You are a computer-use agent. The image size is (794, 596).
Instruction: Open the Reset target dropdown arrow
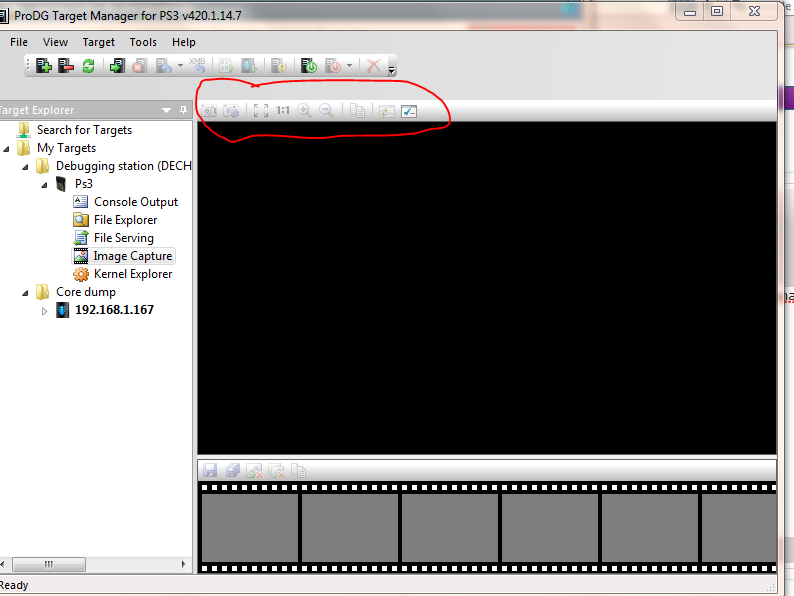point(180,66)
